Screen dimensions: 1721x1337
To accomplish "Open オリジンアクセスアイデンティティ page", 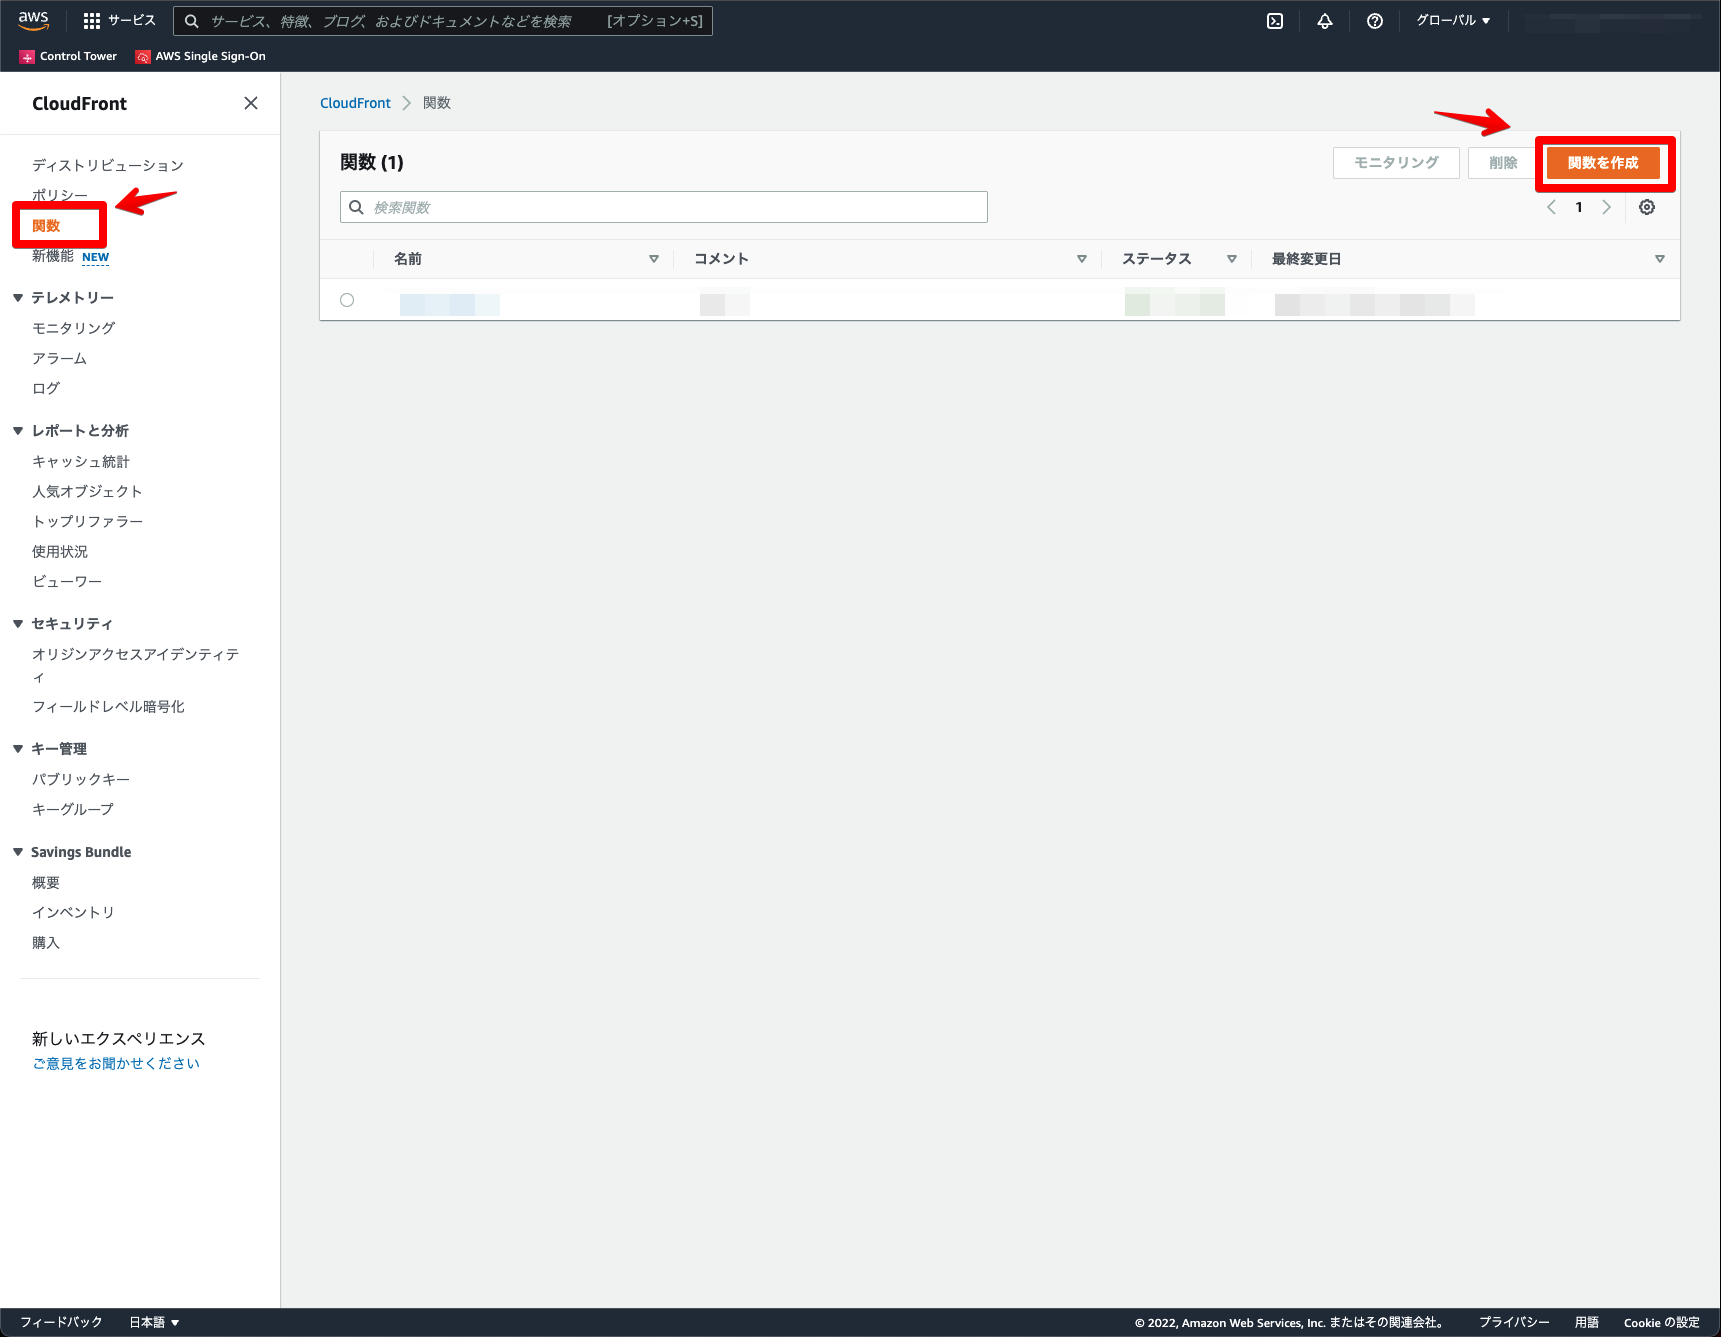I will coord(136,665).
